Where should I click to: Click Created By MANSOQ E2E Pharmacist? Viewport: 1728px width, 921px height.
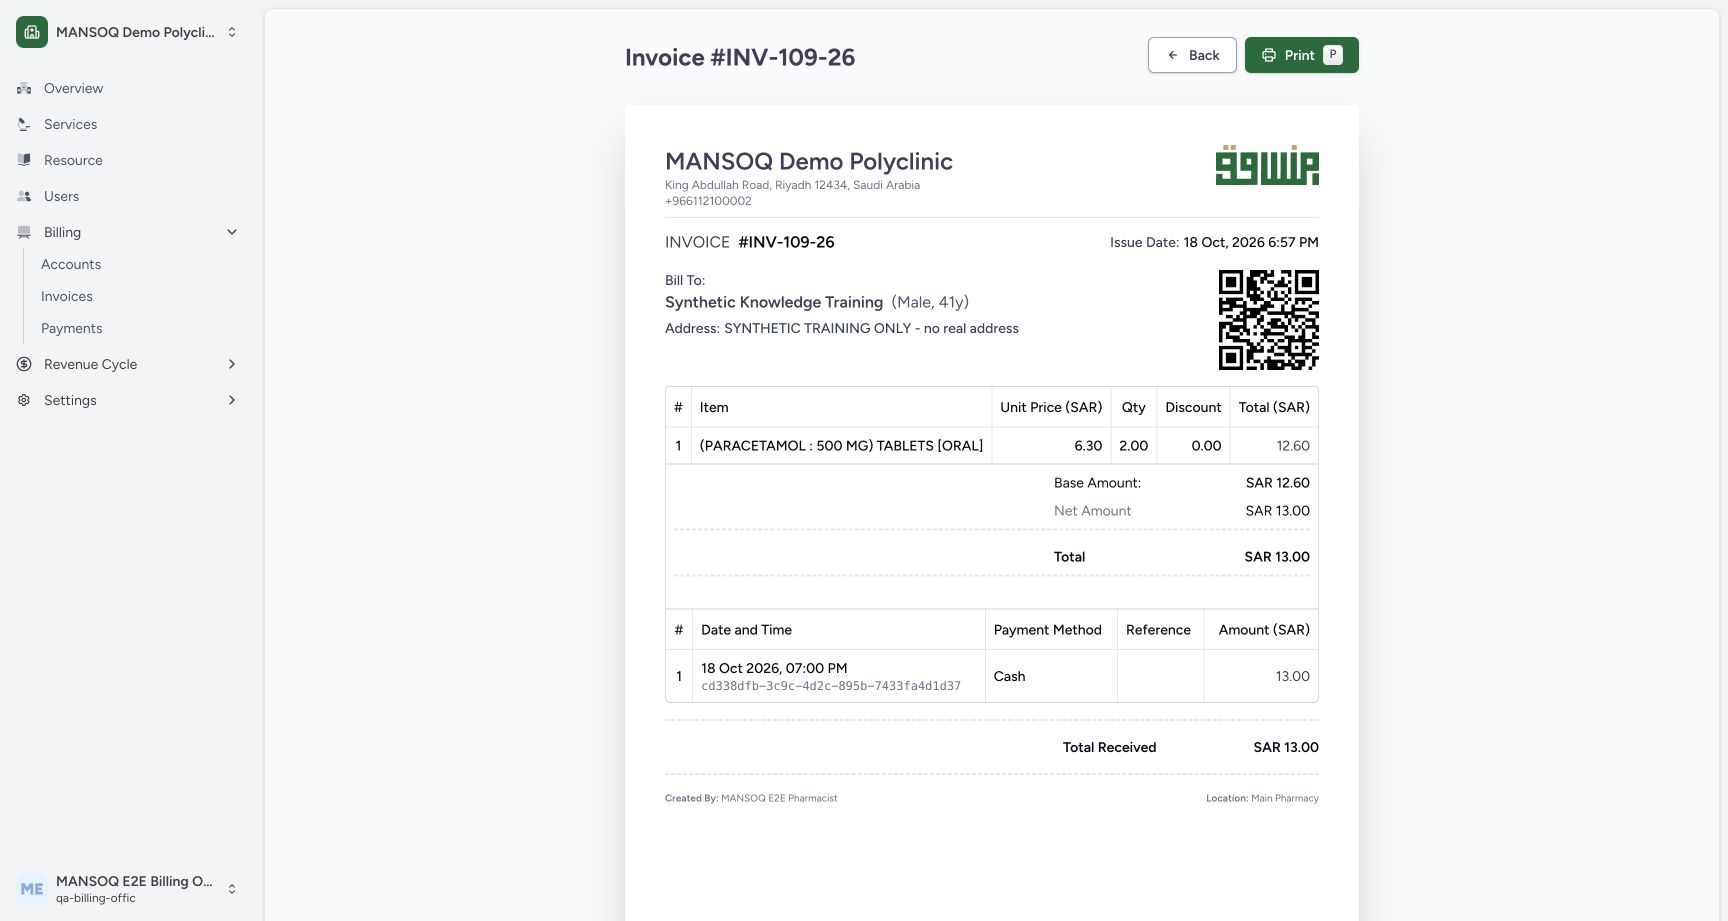[751, 798]
